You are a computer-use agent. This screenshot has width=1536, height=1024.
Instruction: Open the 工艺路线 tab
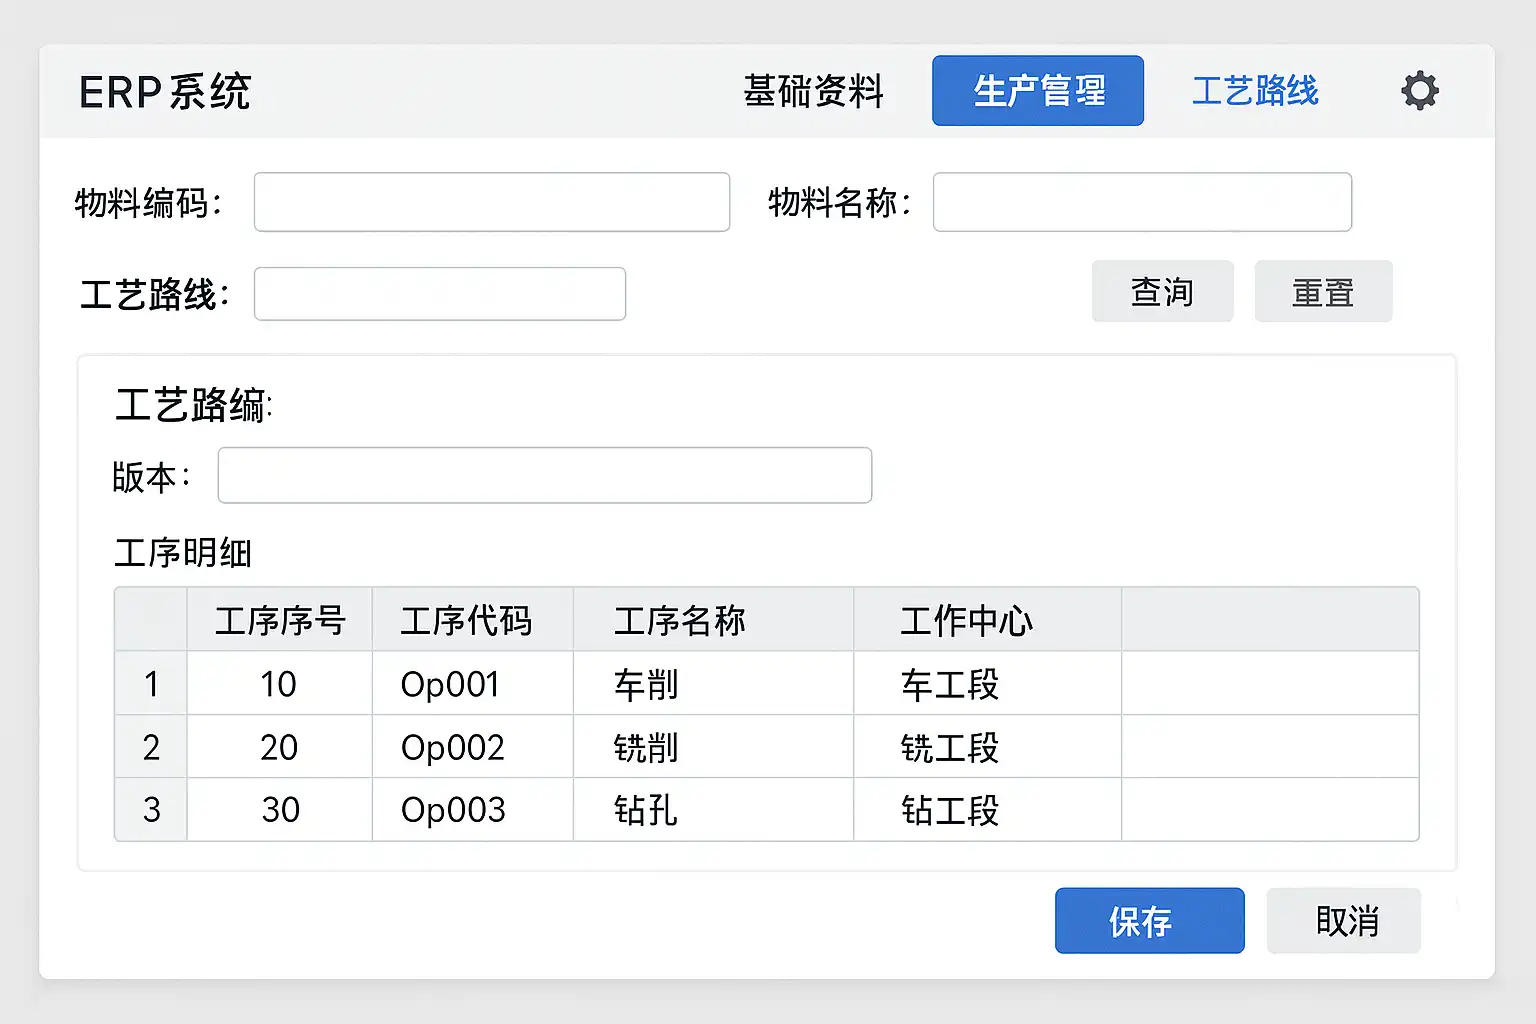1254,91
